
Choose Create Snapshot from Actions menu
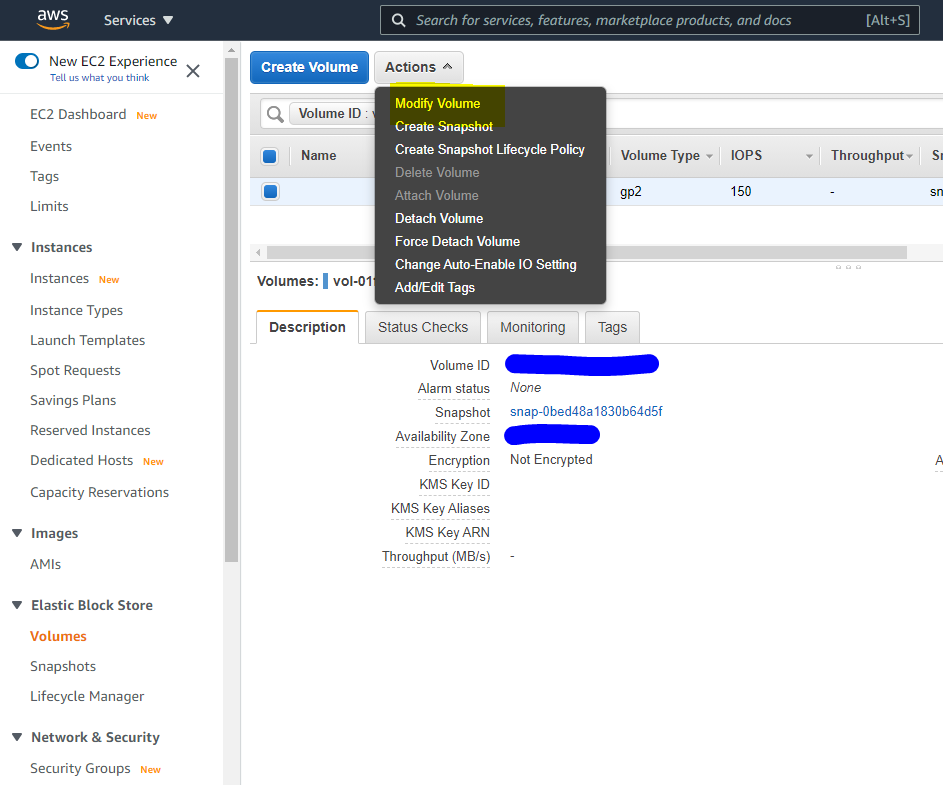(444, 126)
